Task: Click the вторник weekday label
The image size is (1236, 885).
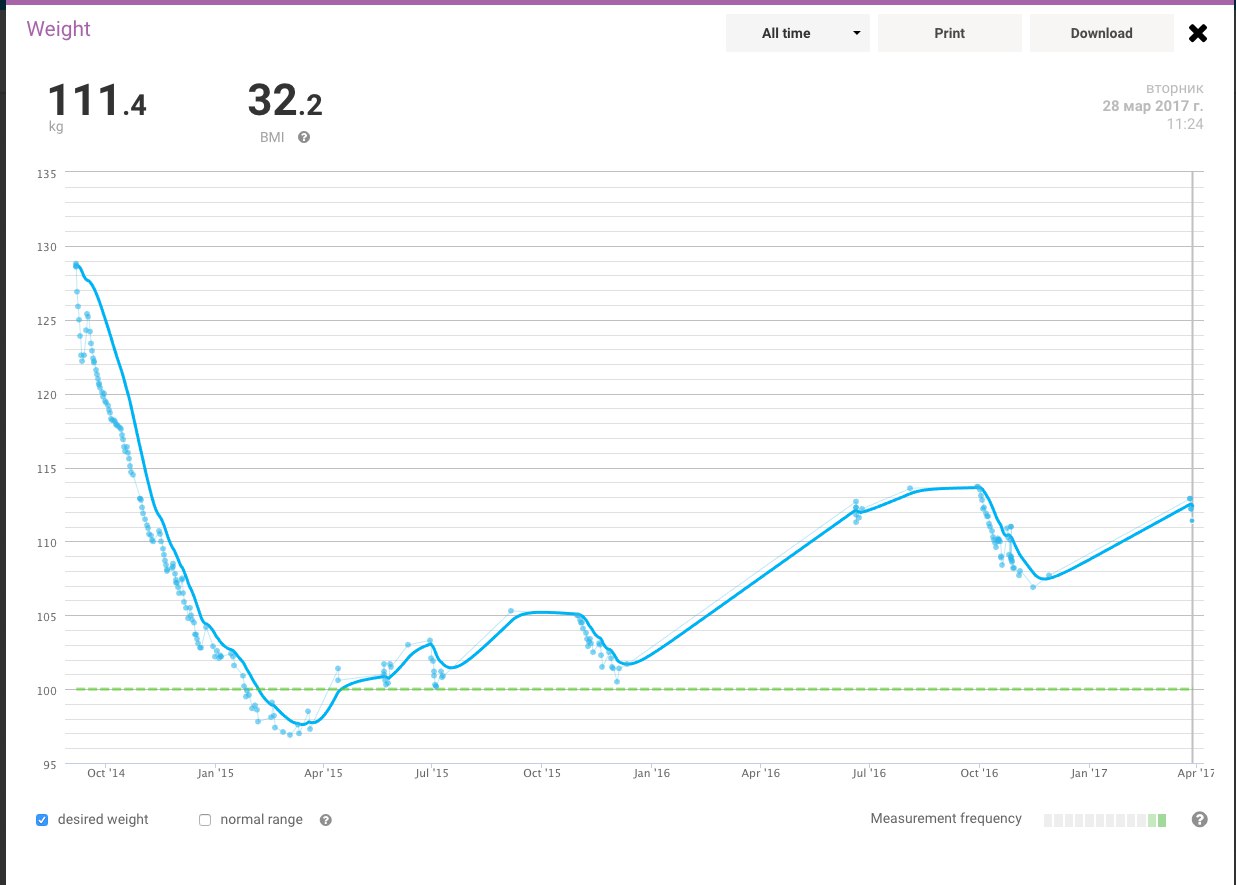Action: pyautogui.click(x=1175, y=88)
